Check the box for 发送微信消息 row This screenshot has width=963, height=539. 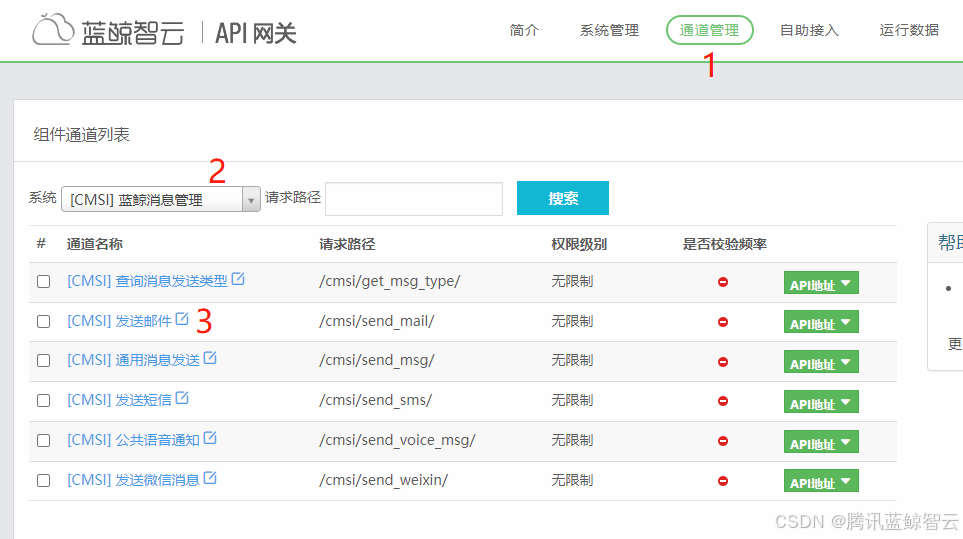(44, 480)
